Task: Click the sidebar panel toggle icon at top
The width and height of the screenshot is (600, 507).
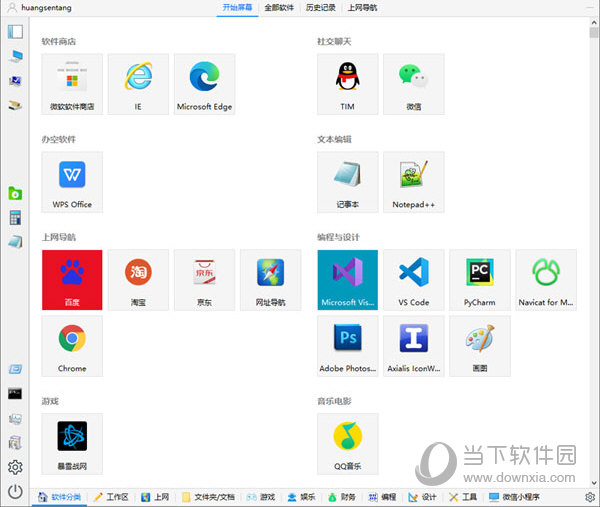Action: [x=15, y=31]
